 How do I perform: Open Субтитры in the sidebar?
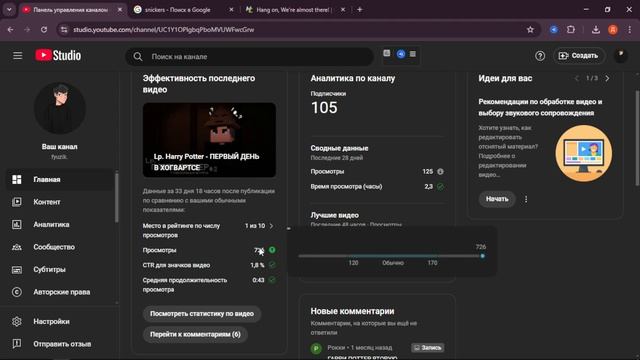[60, 269]
